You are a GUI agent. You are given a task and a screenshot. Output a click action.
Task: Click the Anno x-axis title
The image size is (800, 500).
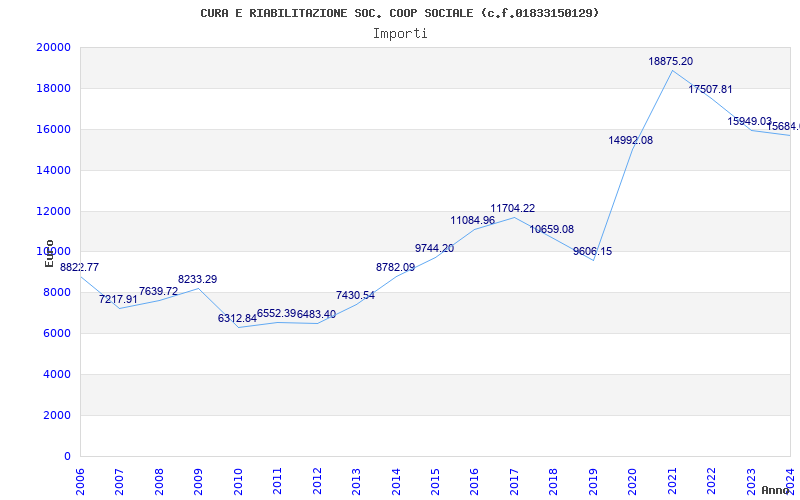pyautogui.click(x=775, y=490)
